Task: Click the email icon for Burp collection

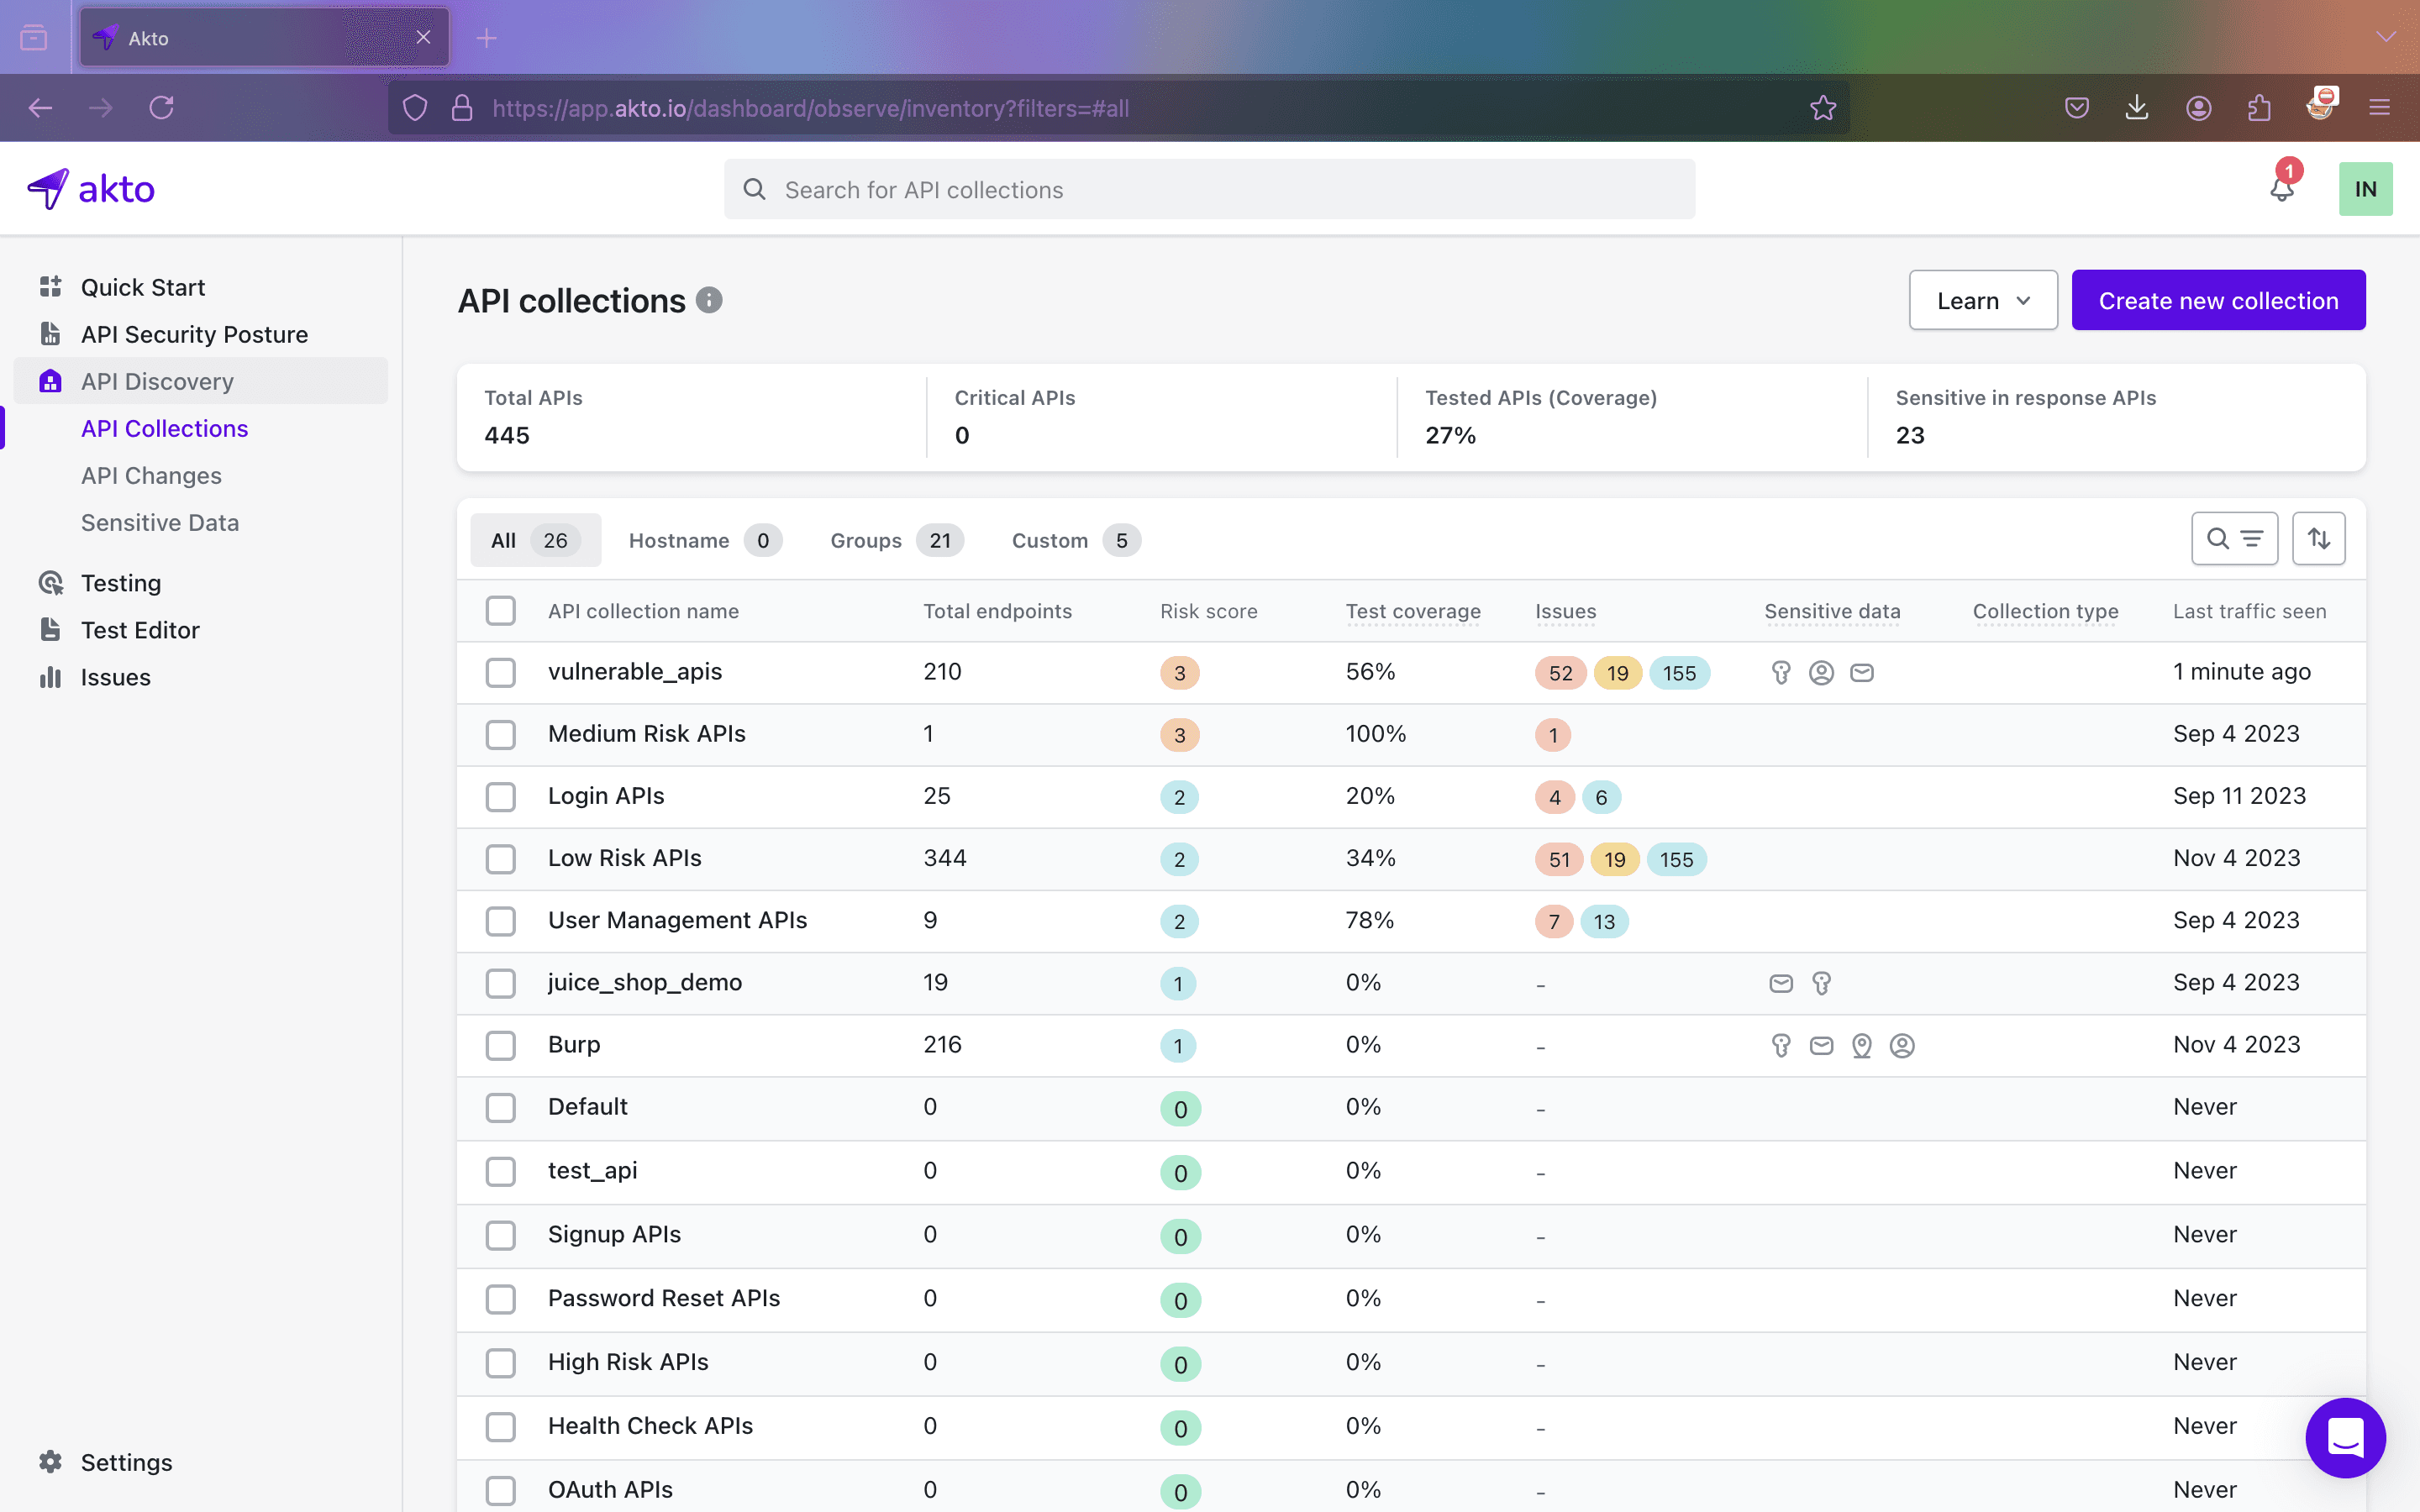Action: (1821, 1045)
